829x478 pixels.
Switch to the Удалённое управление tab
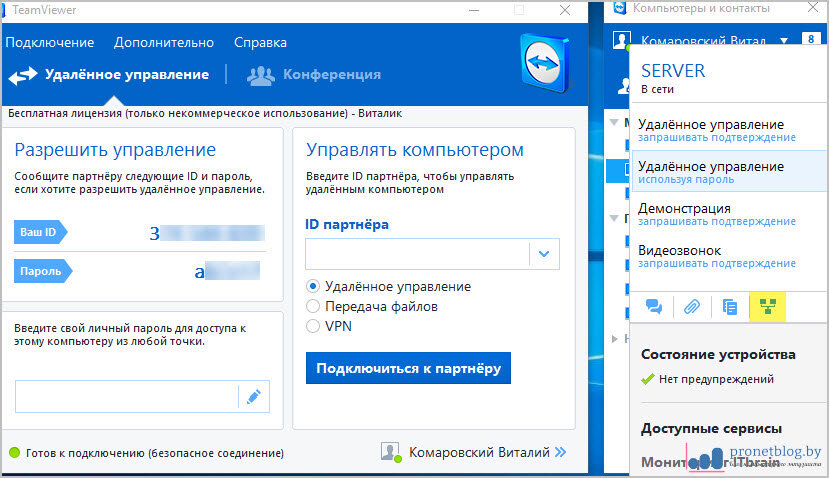click(126, 75)
